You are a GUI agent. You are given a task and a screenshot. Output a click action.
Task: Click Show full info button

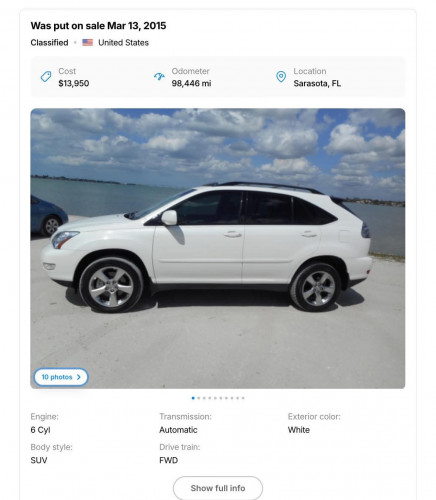[x=218, y=488]
